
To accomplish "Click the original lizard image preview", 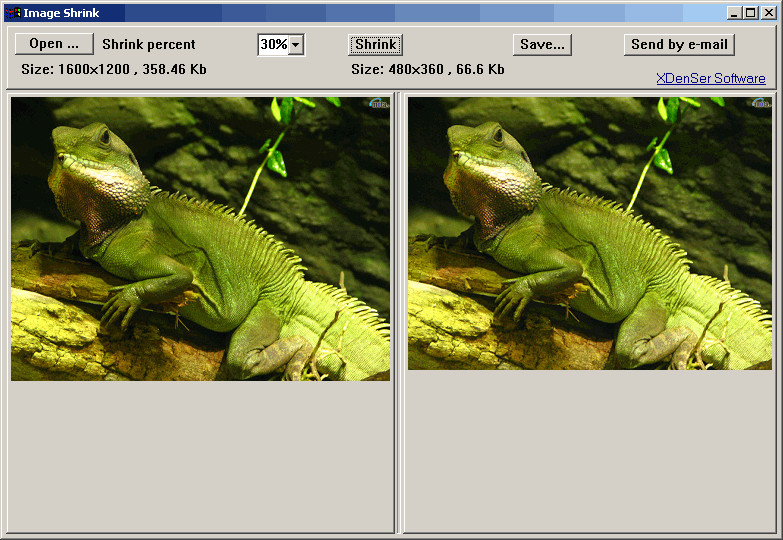I will click(200, 239).
